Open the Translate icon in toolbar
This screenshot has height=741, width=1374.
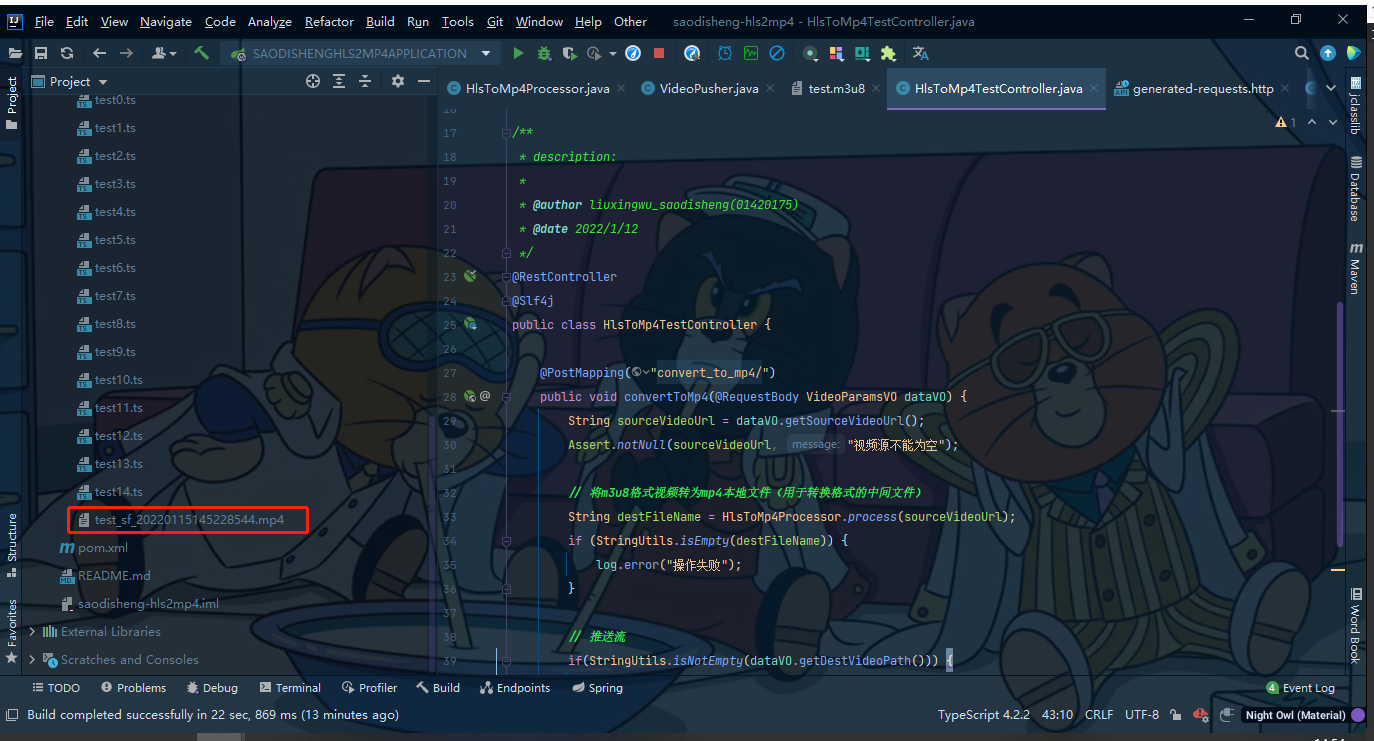click(920, 53)
